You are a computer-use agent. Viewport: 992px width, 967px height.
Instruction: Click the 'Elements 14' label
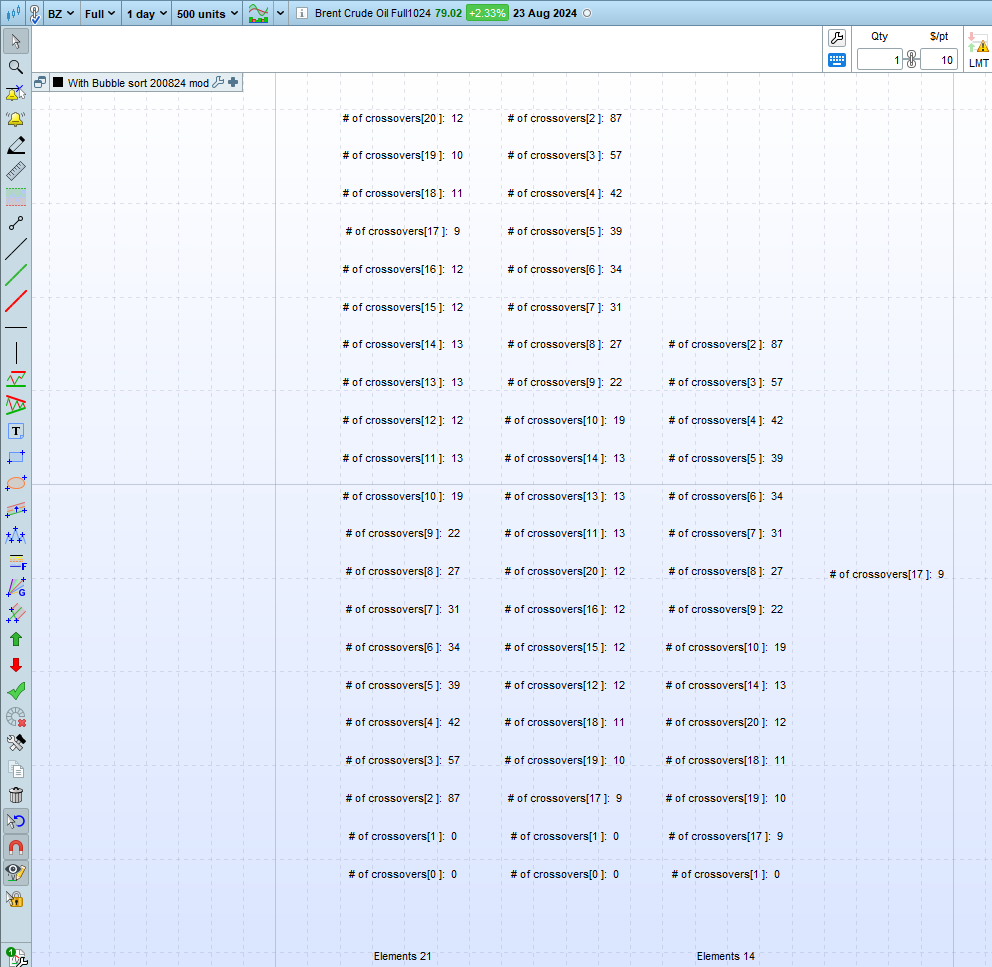pos(726,956)
